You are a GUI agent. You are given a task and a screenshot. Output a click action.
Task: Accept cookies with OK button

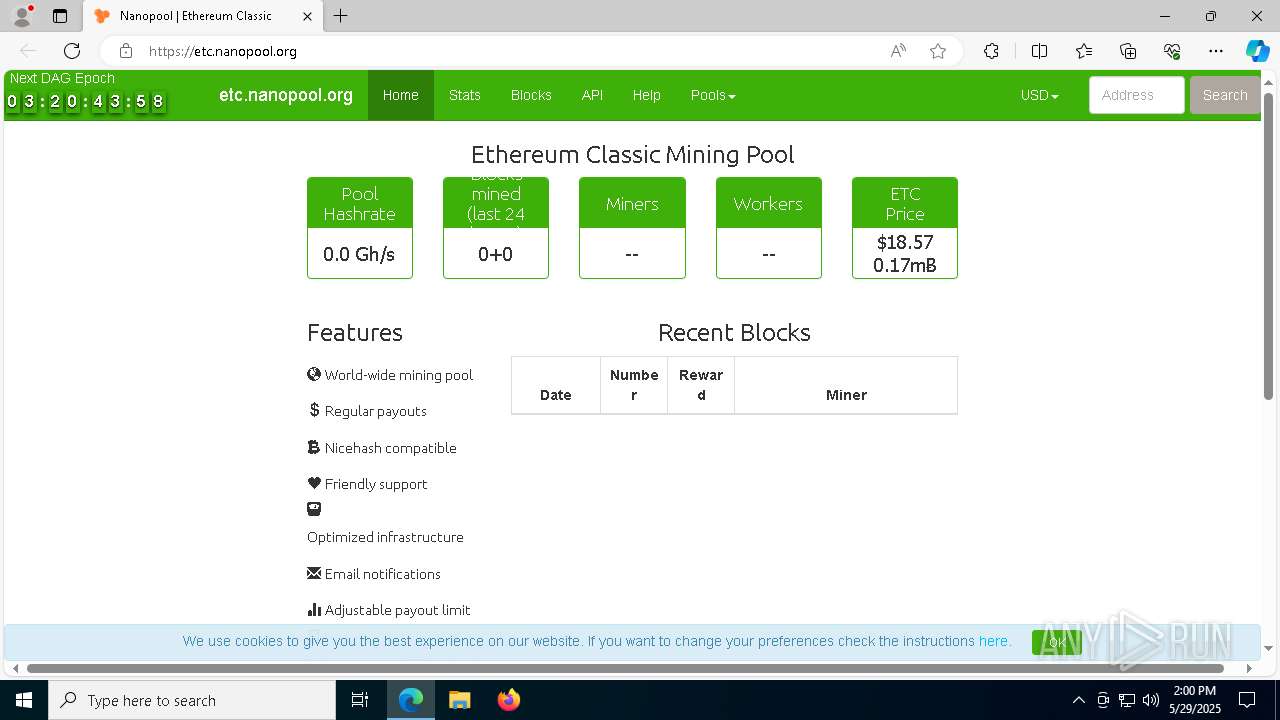point(1057,642)
